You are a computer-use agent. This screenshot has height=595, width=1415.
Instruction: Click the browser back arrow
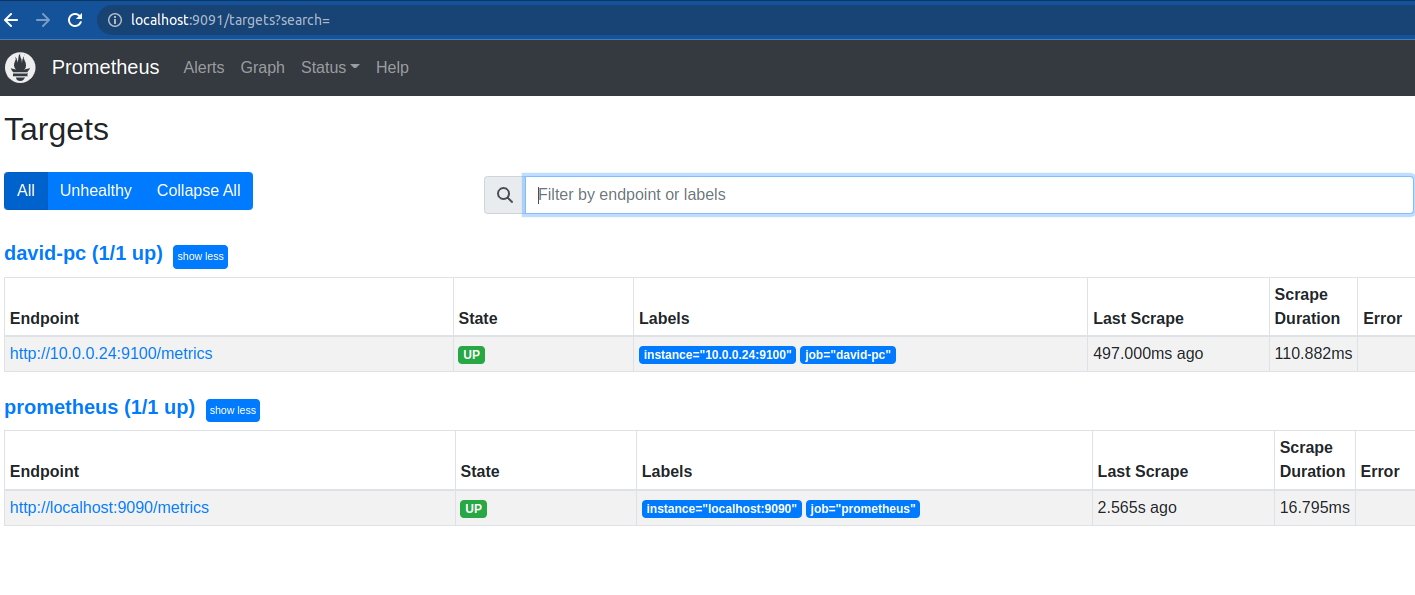click(12, 20)
